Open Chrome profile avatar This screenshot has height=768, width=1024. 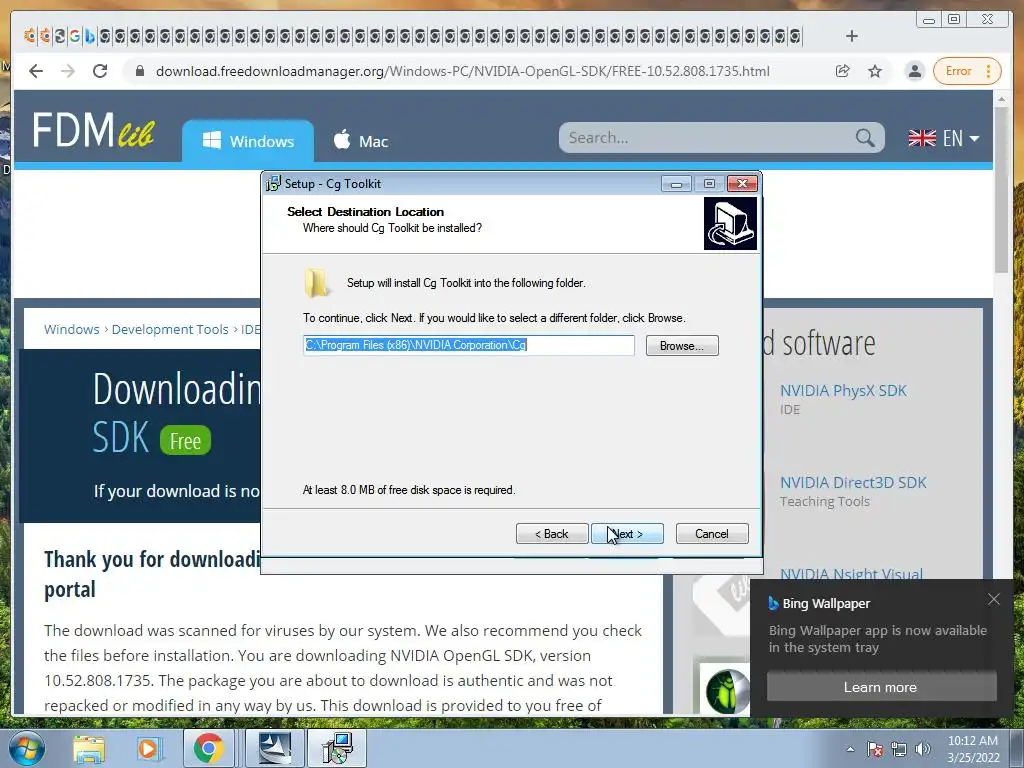point(915,71)
